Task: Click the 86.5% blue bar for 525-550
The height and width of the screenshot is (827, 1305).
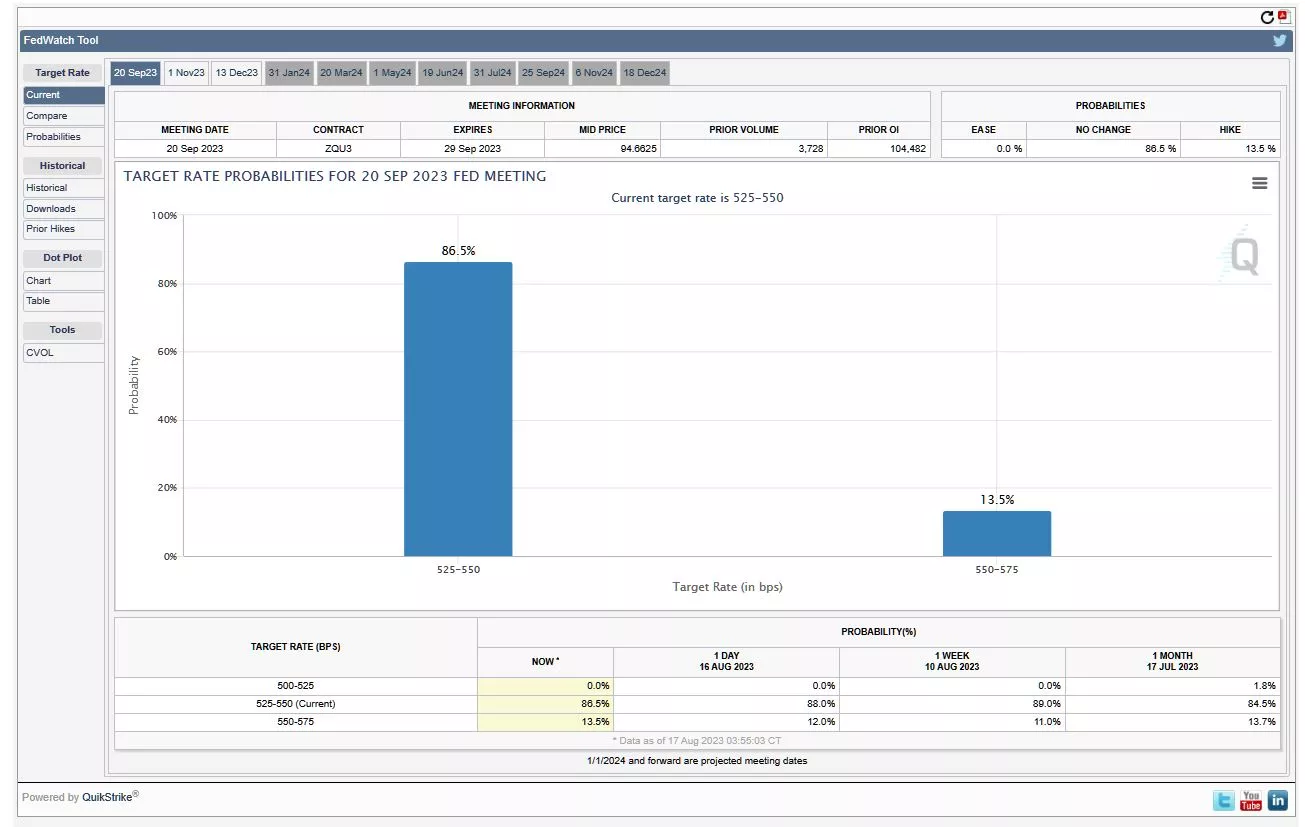Action: click(458, 409)
